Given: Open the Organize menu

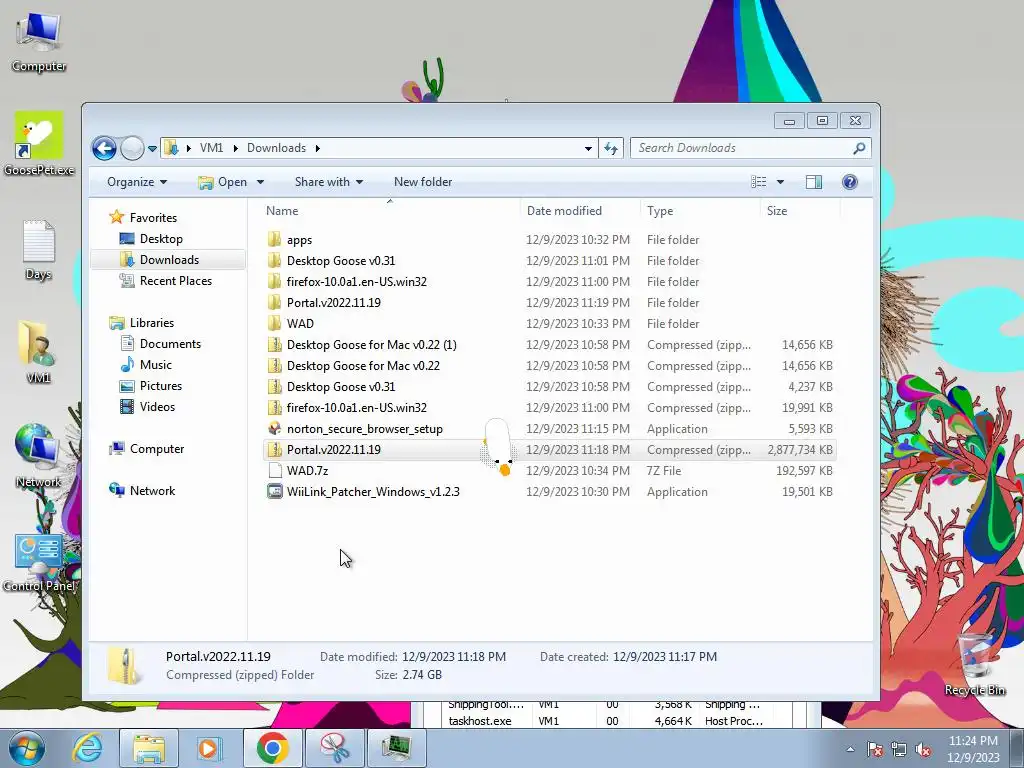Looking at the screenshot, I should [137, 182].
